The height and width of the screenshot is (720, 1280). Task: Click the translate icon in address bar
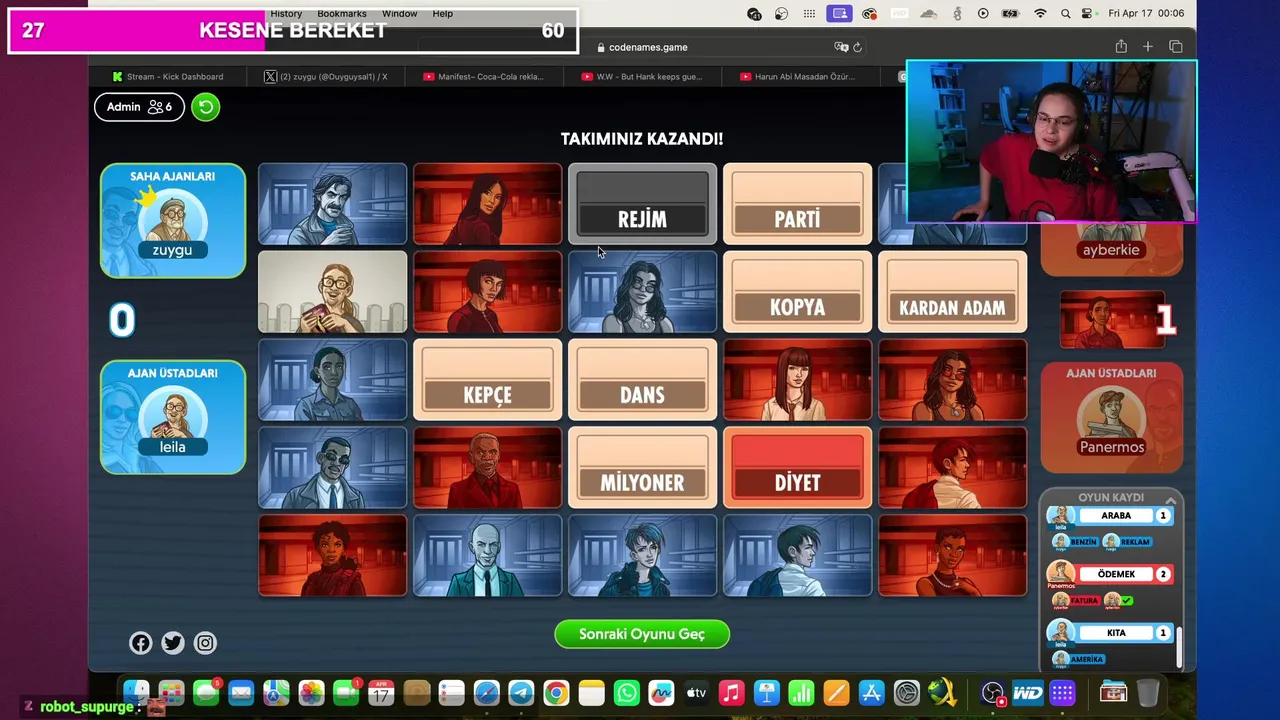[841, 47]
